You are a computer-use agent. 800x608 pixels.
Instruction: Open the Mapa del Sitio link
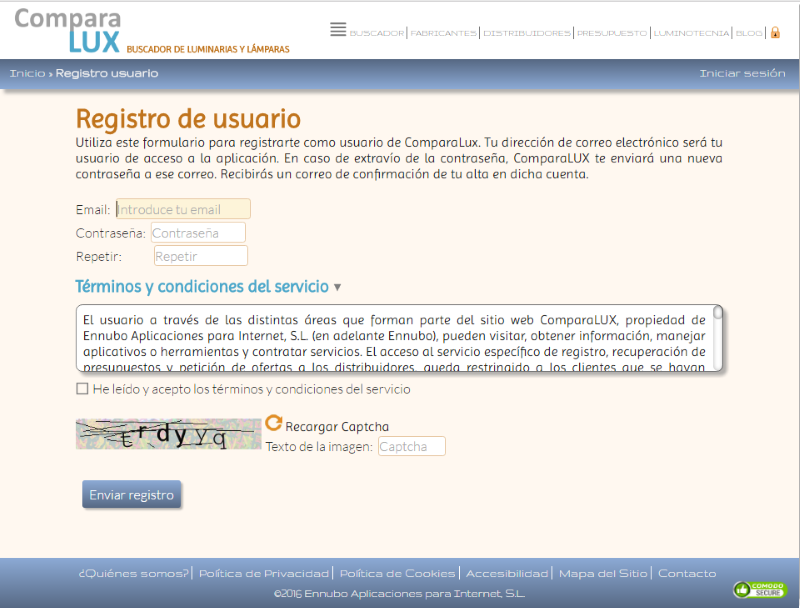click(603, 573)
